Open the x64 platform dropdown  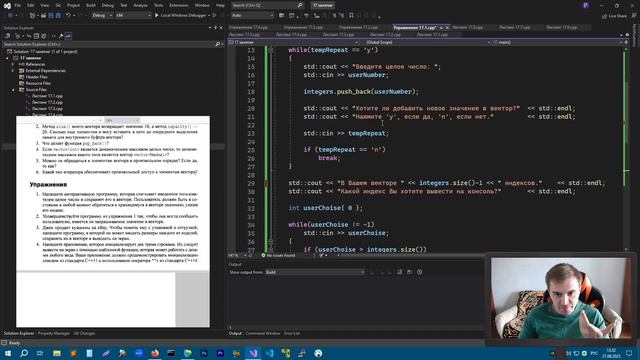(x=133, y=16)
